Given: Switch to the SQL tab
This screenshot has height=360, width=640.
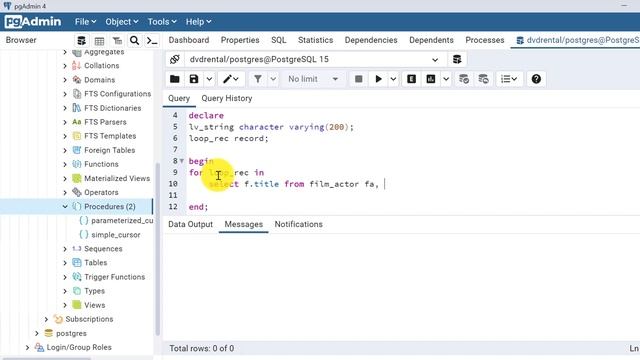Looking at the screenshot, I should (279, 40).
